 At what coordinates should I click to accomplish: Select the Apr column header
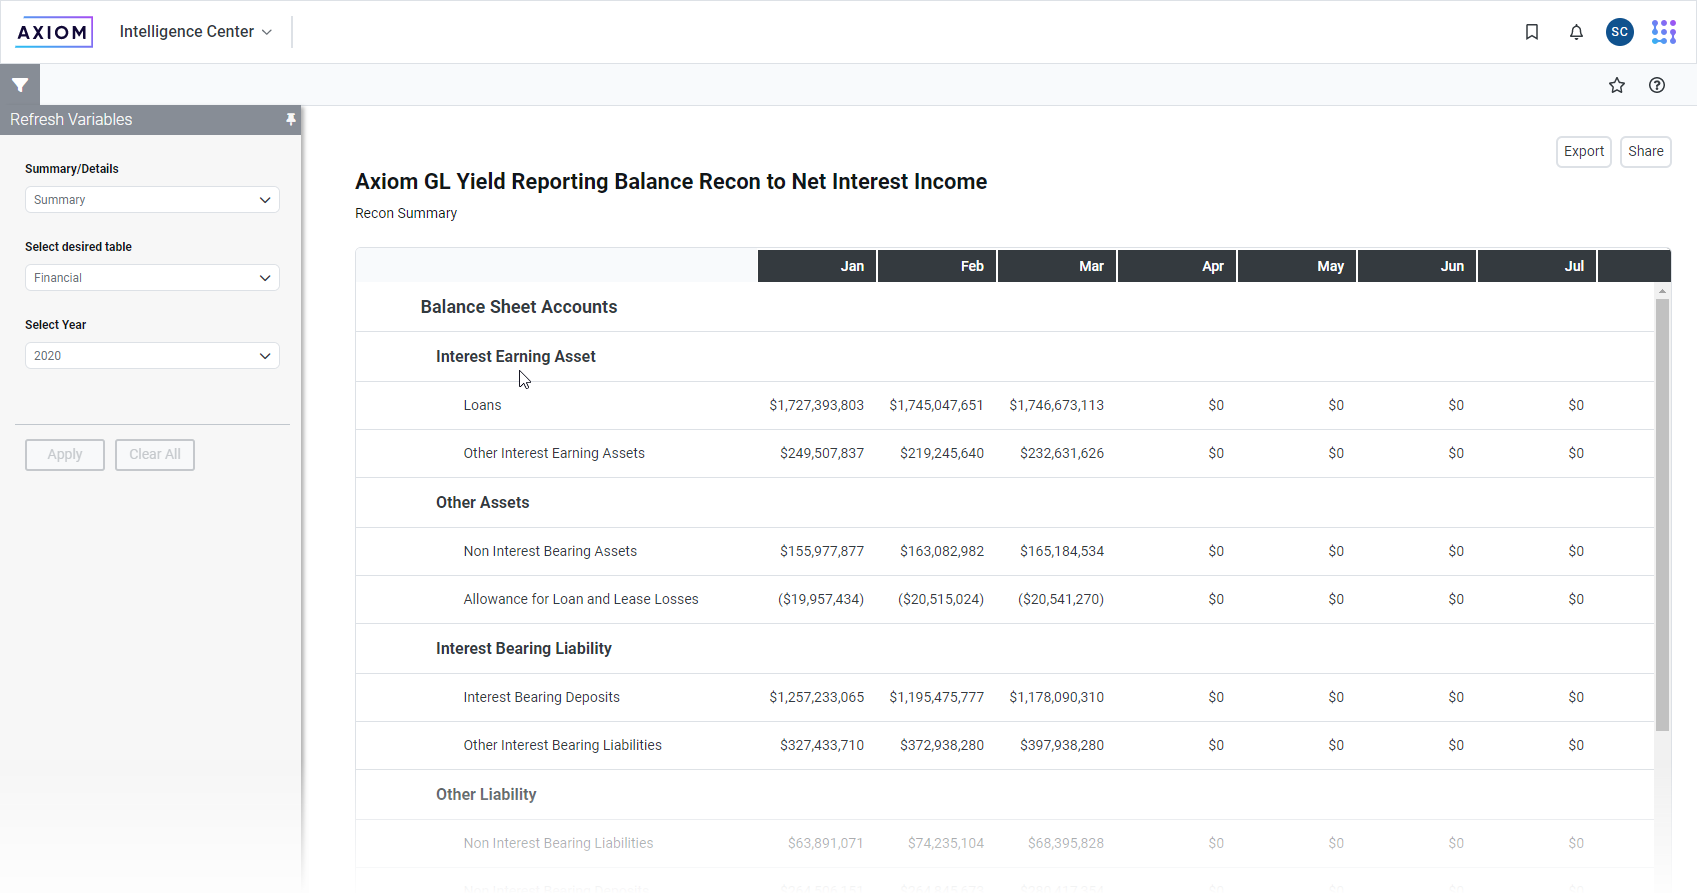tap(1177, 266)
